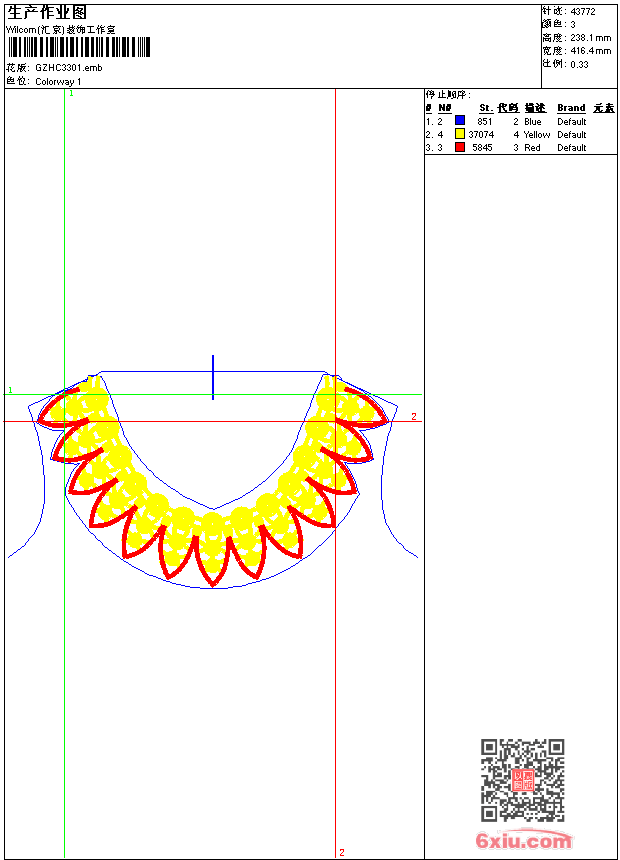The image size is (620, 860).
Task: Click the green guide label '1' at left edge
Action: [x=10, y=390]
